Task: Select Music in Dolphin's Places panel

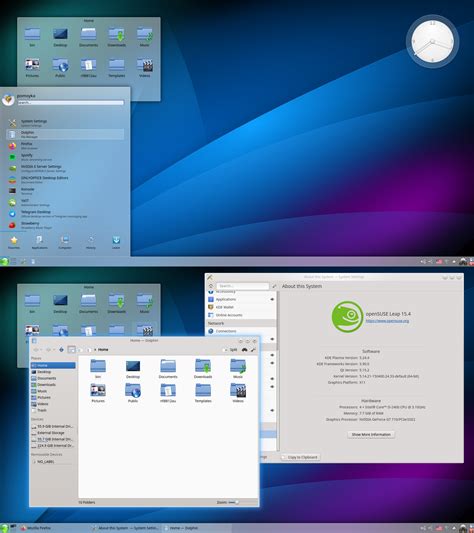Action: 53,391
